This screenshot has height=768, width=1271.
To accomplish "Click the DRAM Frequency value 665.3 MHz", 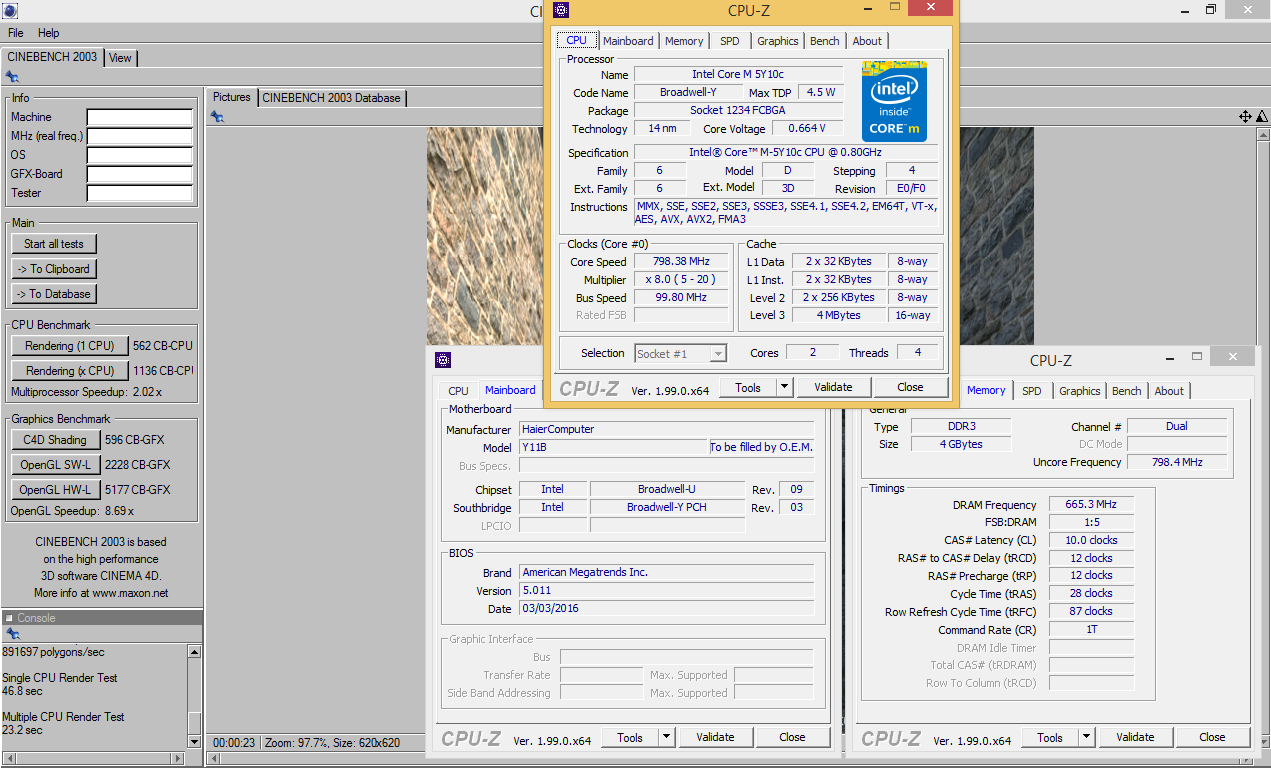I will coord(1091,505).
